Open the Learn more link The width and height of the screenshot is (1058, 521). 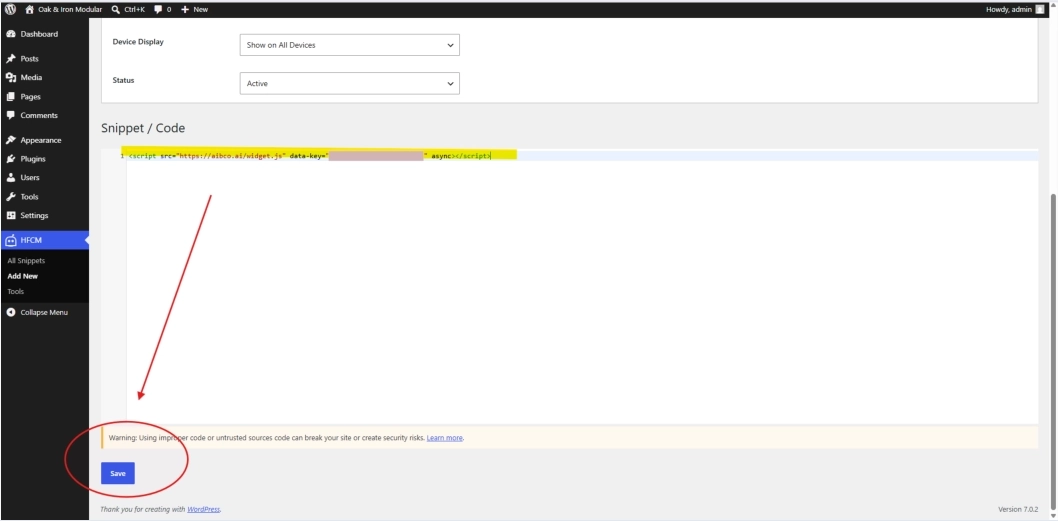[445, 437]
